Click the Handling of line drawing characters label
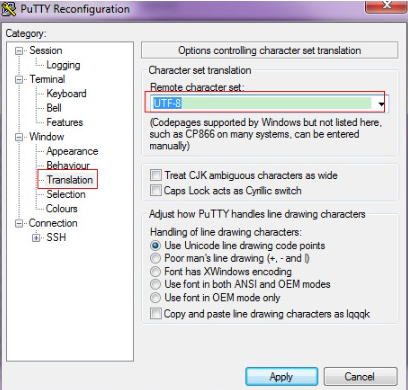The width and height of the screenshot is (408, 390). (226, 232)
